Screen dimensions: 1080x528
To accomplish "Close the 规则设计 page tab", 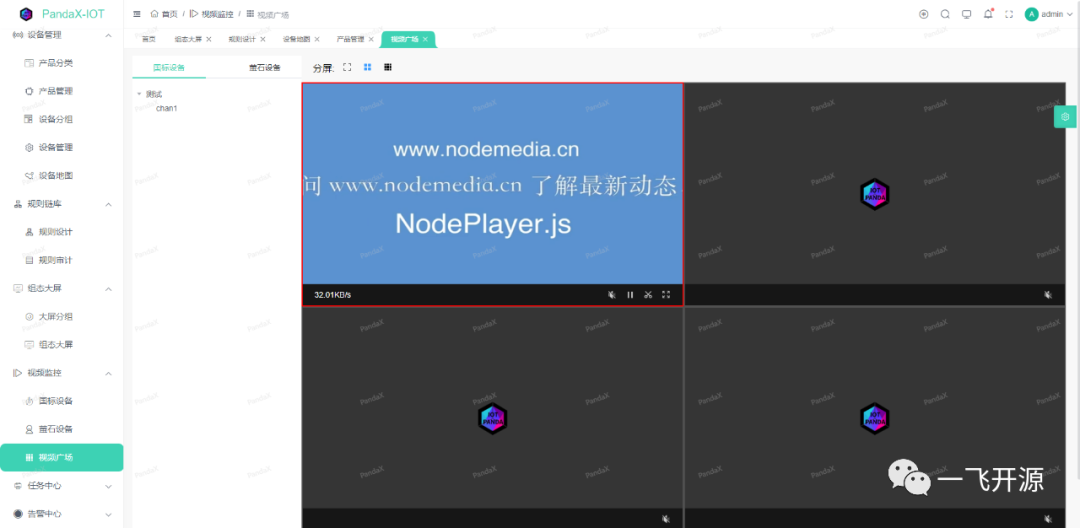I will tap(262, 39).
